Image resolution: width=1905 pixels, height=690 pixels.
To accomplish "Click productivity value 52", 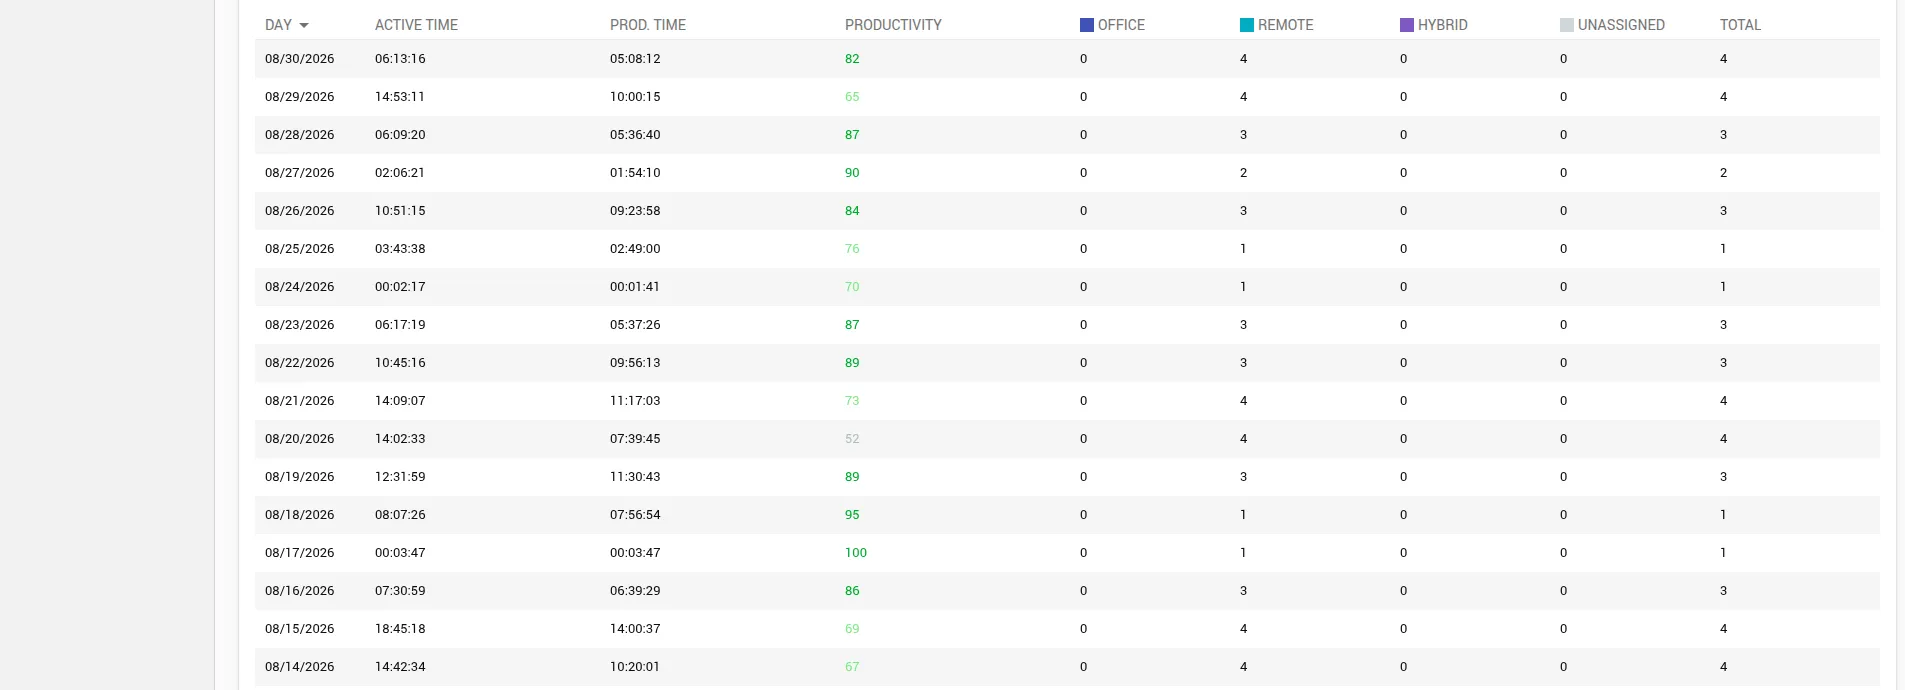I will [852, 439].
